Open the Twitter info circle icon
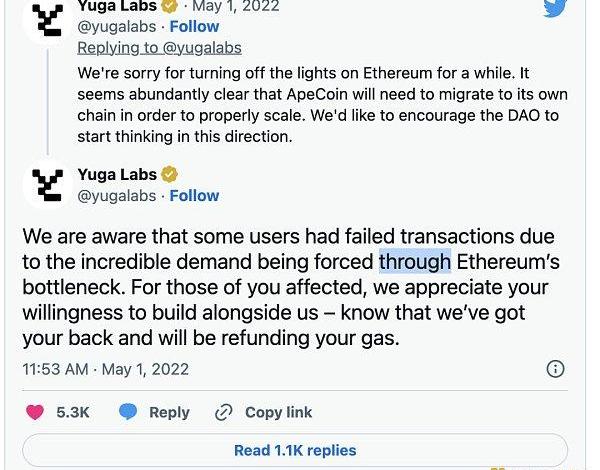Viewport: 600px width, 470px height. pyautogui.click(x=555, y=369)
